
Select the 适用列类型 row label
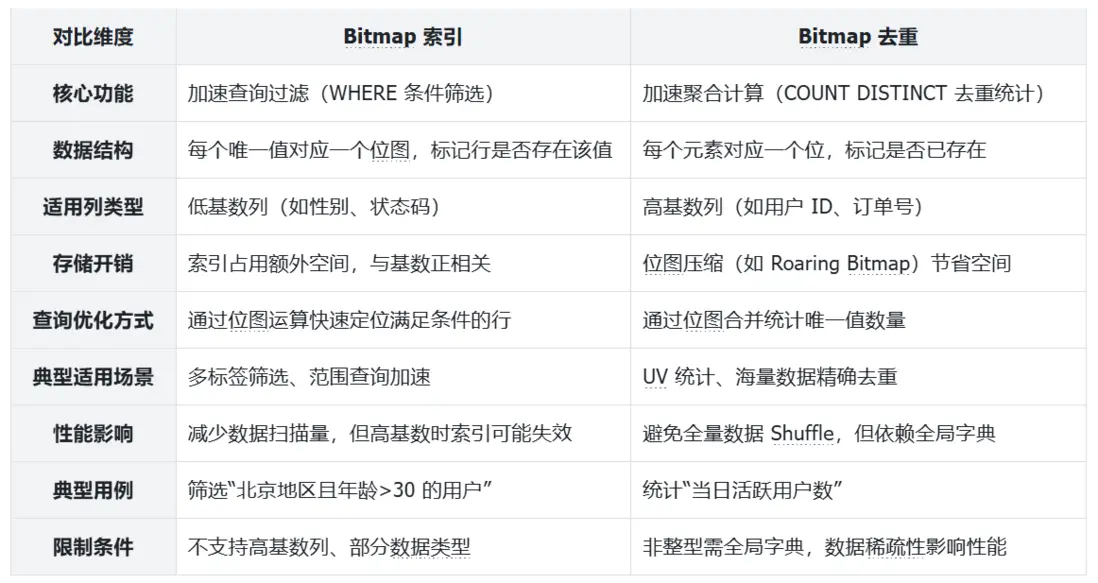(x=92, y=207)
